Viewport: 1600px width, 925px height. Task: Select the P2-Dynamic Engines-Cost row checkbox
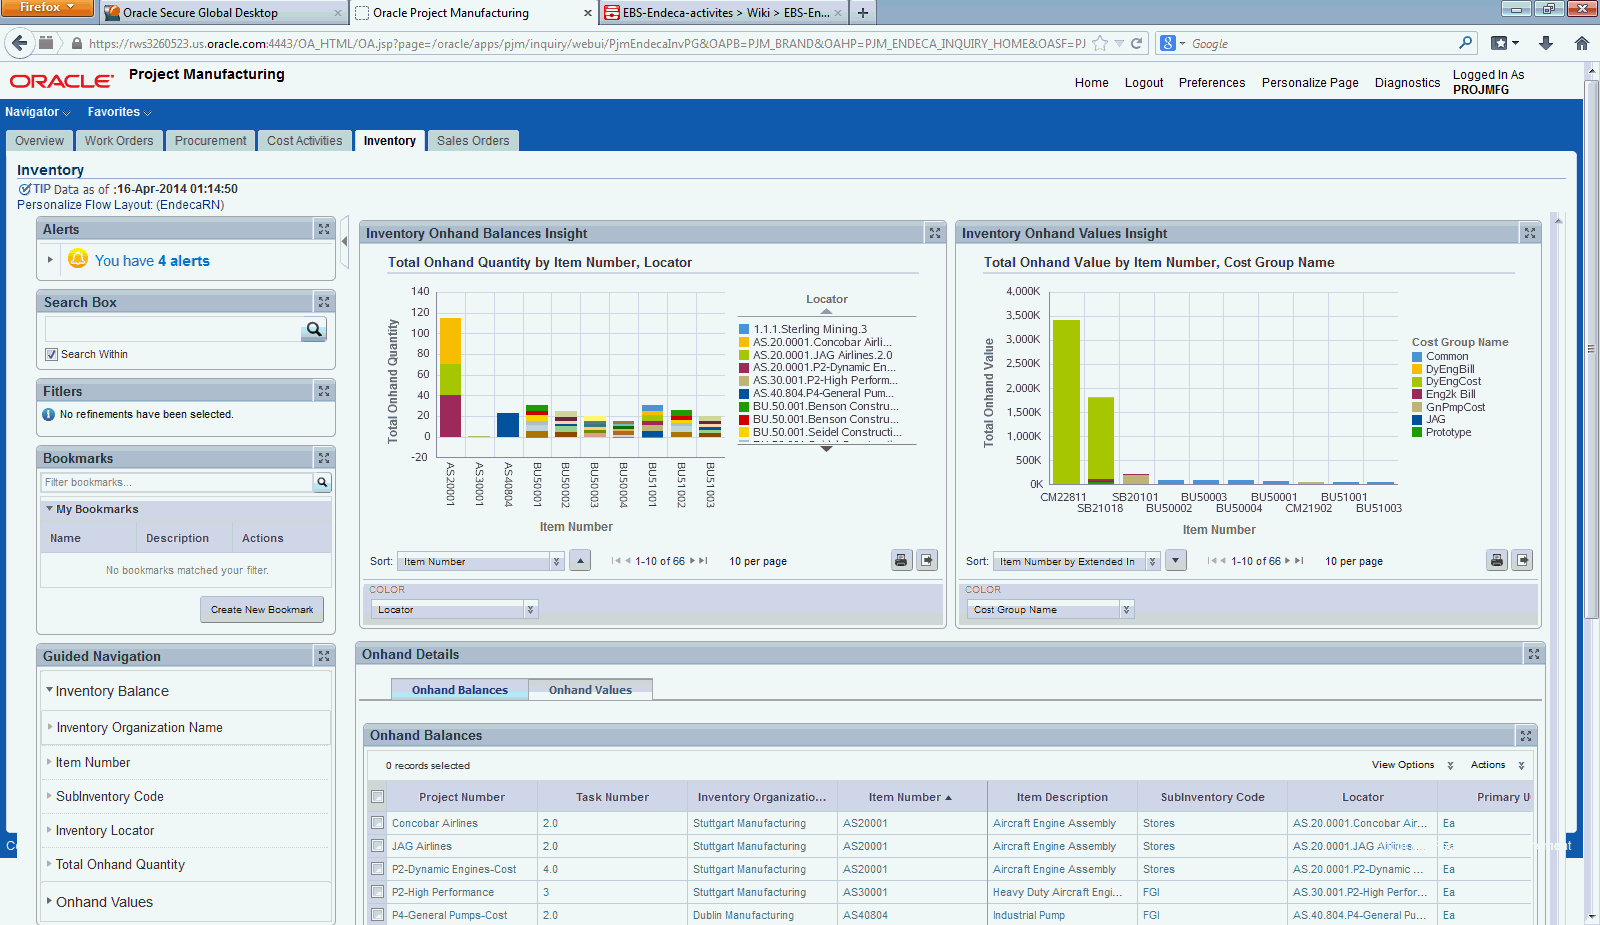[x=377, y=869]
